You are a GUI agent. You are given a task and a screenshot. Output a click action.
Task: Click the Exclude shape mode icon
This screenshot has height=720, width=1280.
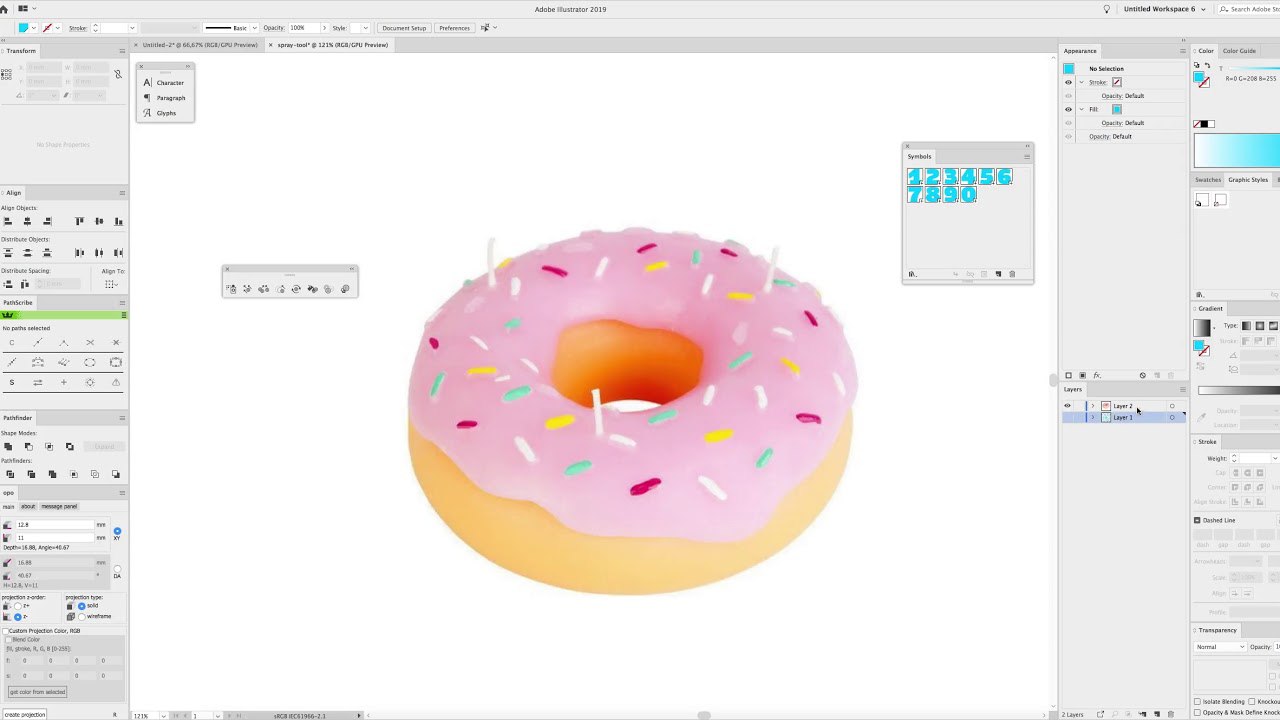pos(69,446)
